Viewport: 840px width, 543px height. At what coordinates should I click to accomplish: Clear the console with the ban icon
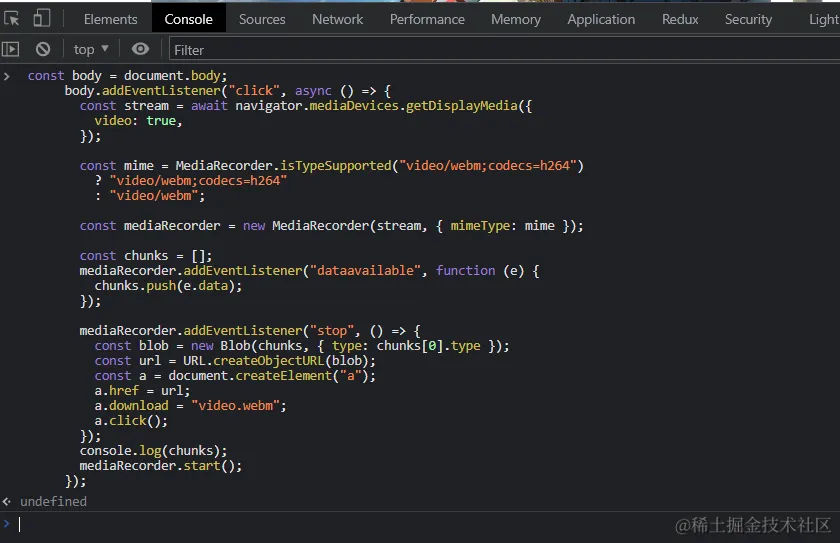pyautogui.click(x=43, y=49)
